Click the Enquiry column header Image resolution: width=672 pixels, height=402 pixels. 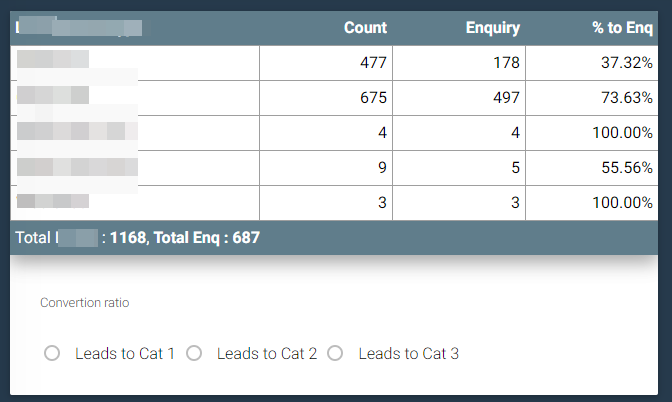pos(492,28)
